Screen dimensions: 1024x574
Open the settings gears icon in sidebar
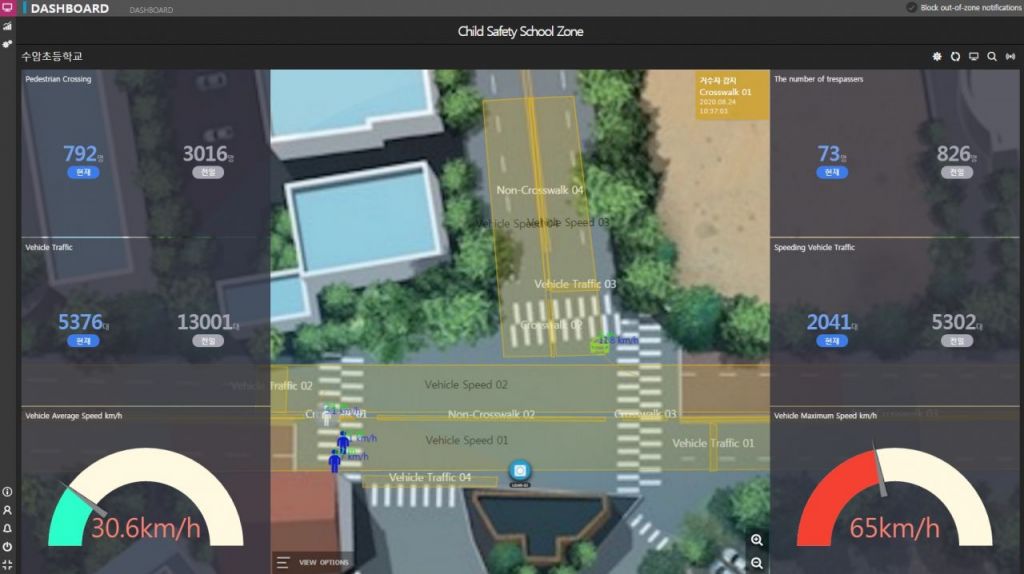[x=7, y=44]
